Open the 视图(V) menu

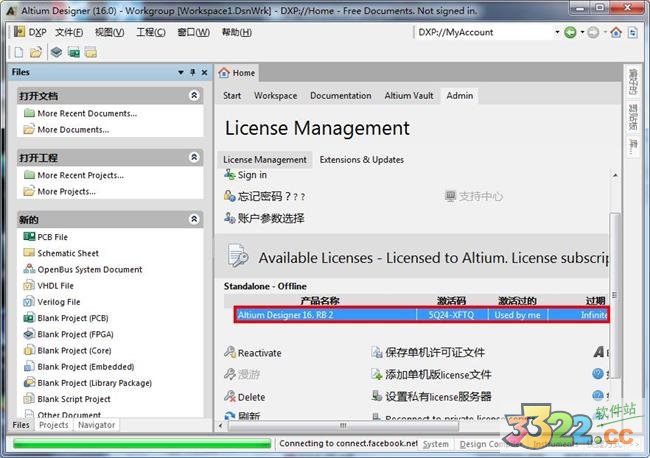click(109, 32)
